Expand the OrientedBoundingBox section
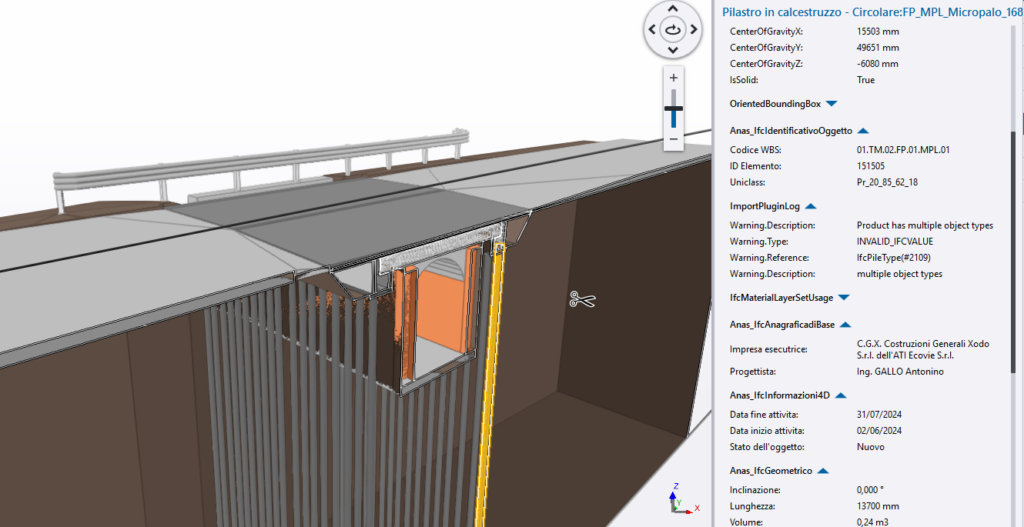 831,103
